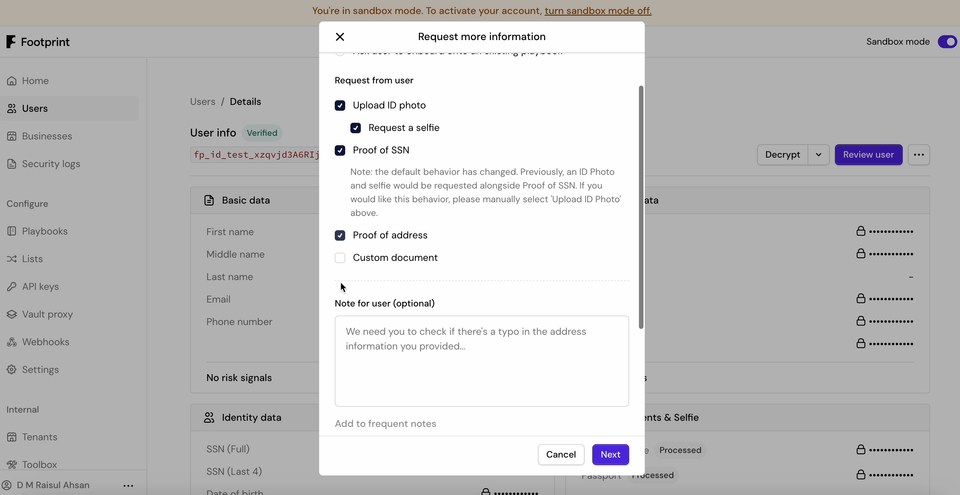The width and height of the screenshot is (960, 495).
Task: Open the account options next to username
Action: (x=128, y=486)
